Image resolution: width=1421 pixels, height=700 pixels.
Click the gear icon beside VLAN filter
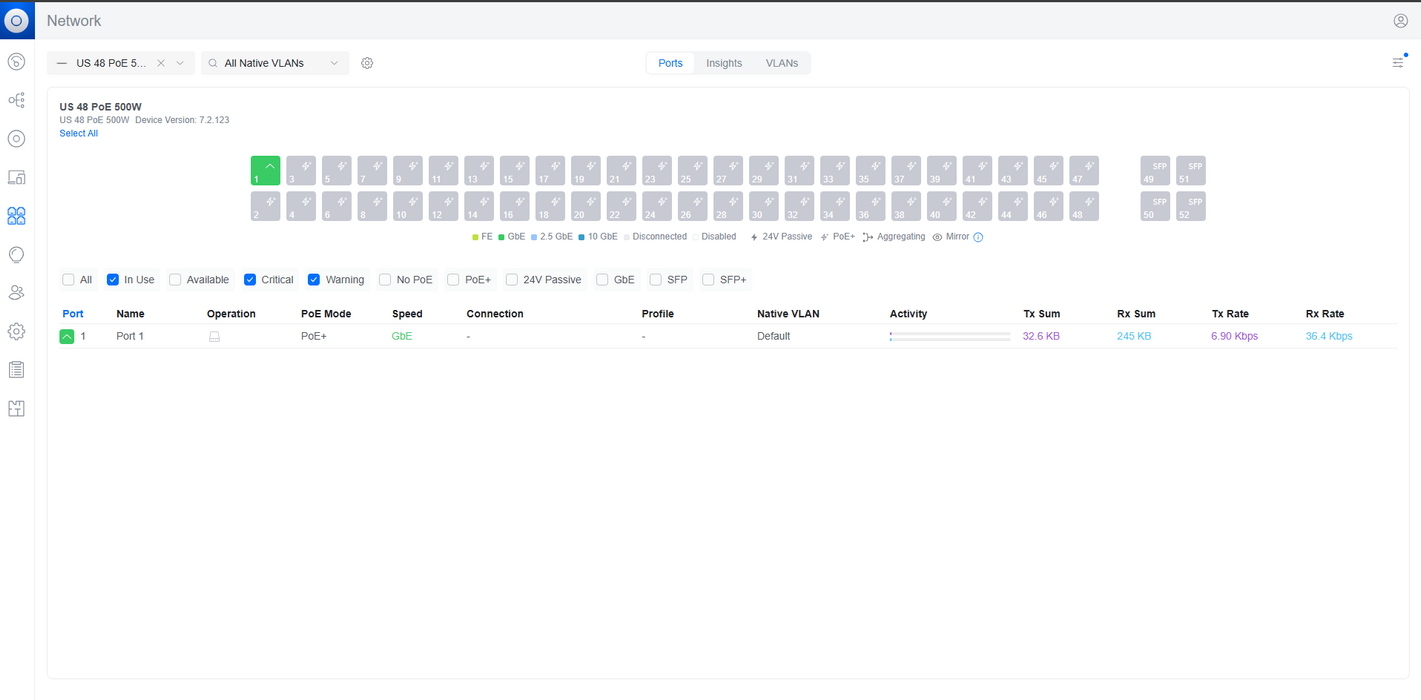[x=367, y=63]
